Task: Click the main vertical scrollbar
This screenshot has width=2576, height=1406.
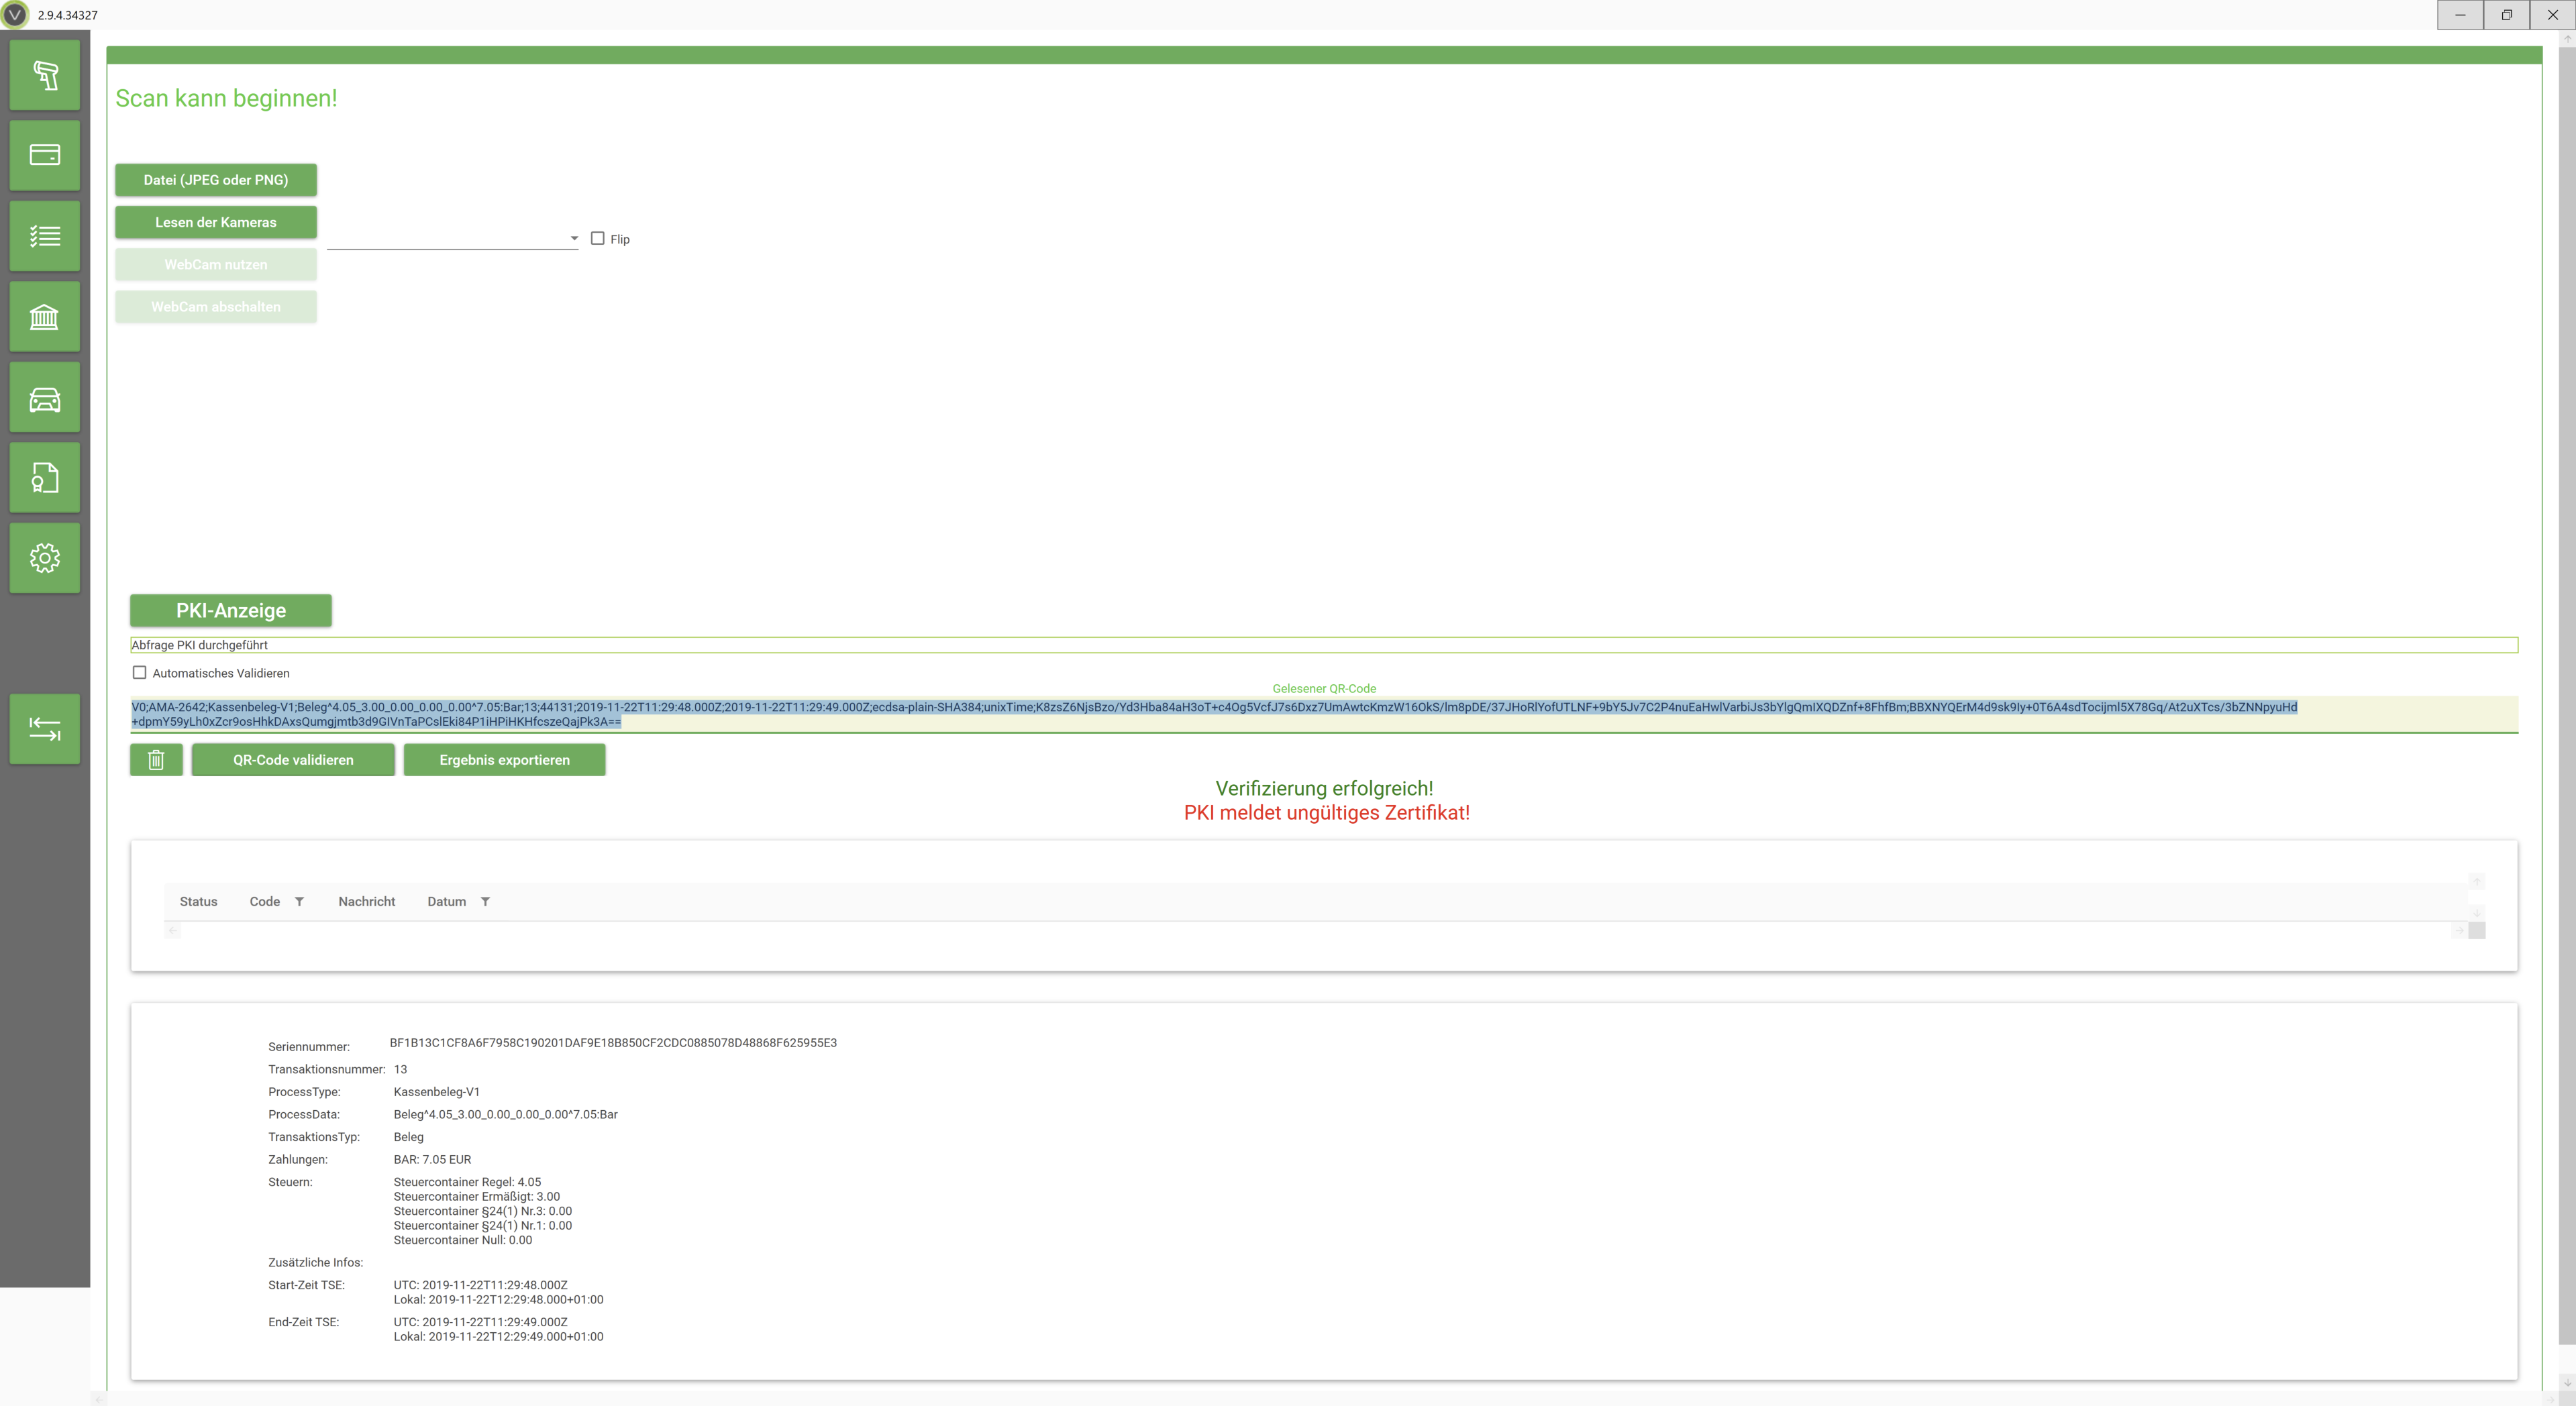Action: pyautogui.click(x=2566, y=700)
